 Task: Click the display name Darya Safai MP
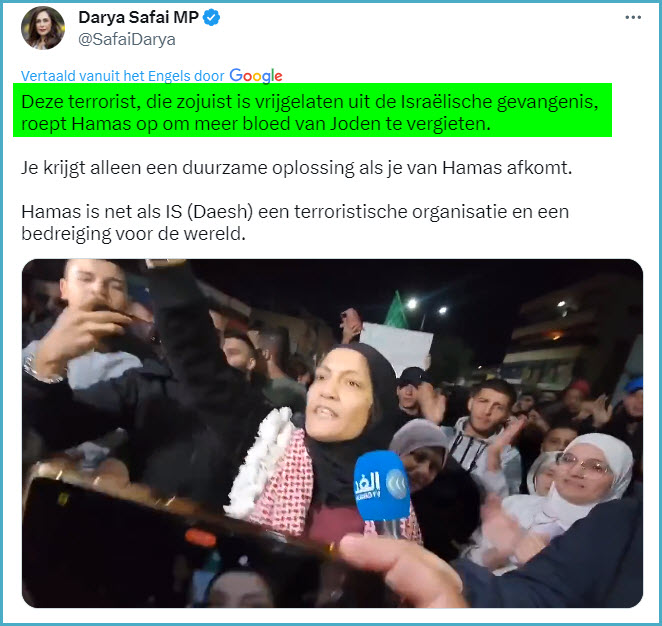coord(138,17)
